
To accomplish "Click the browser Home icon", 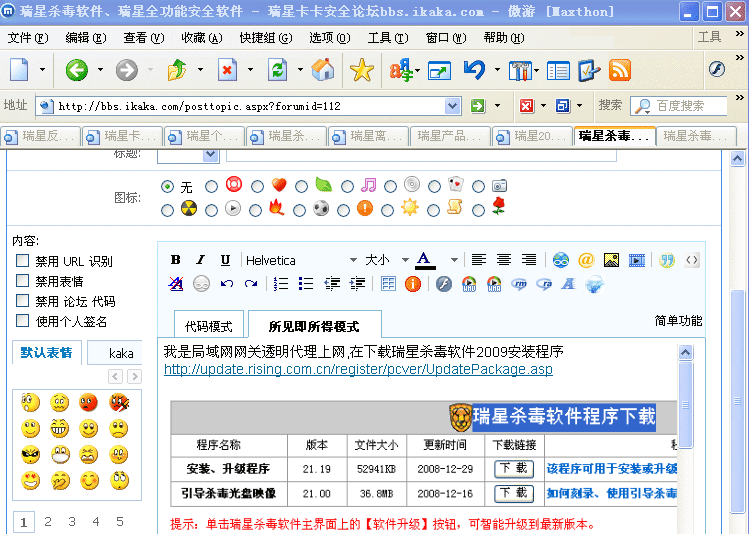I will point(322,70).
